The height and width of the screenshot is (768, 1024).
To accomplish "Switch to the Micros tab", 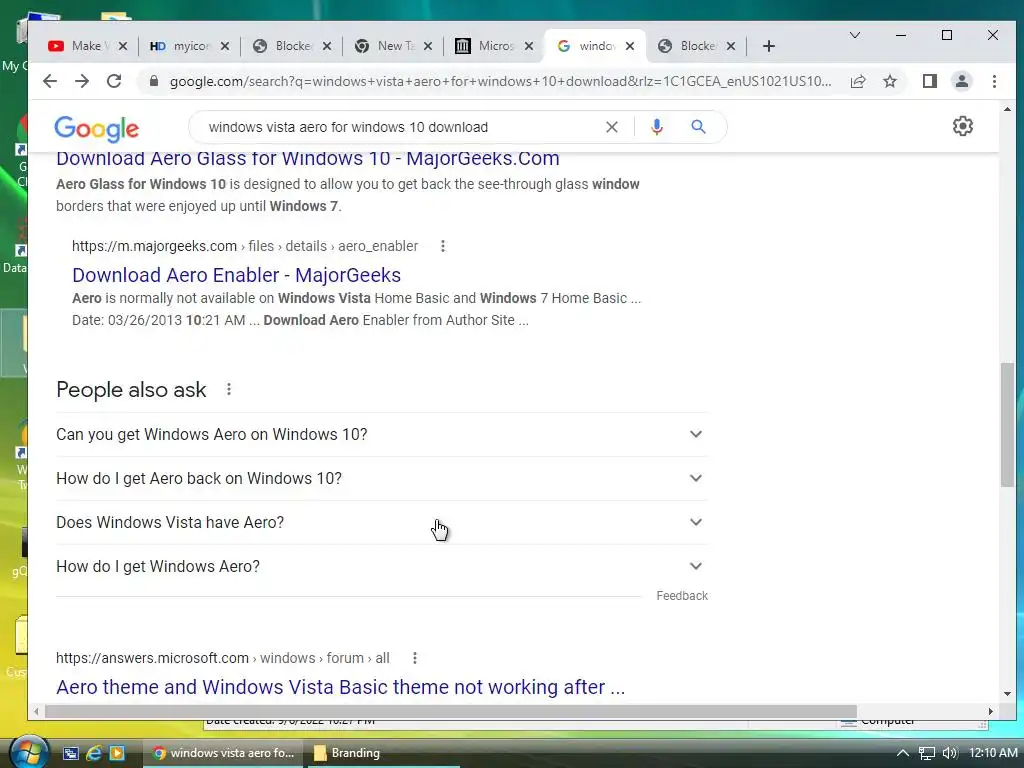I will coord(490,46).
